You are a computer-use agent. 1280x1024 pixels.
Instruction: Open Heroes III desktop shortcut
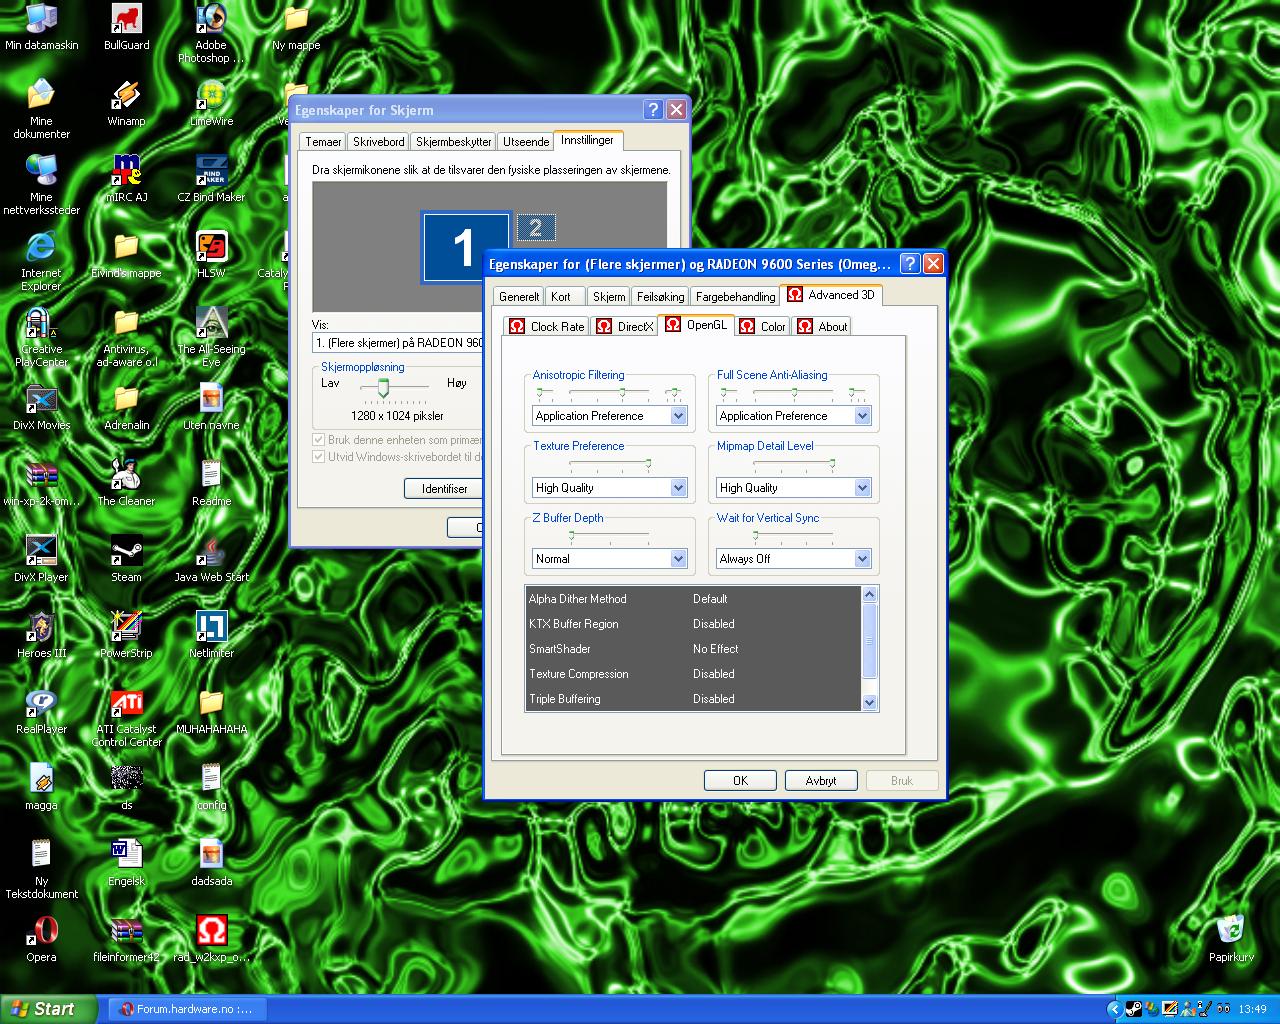[41, 635]
